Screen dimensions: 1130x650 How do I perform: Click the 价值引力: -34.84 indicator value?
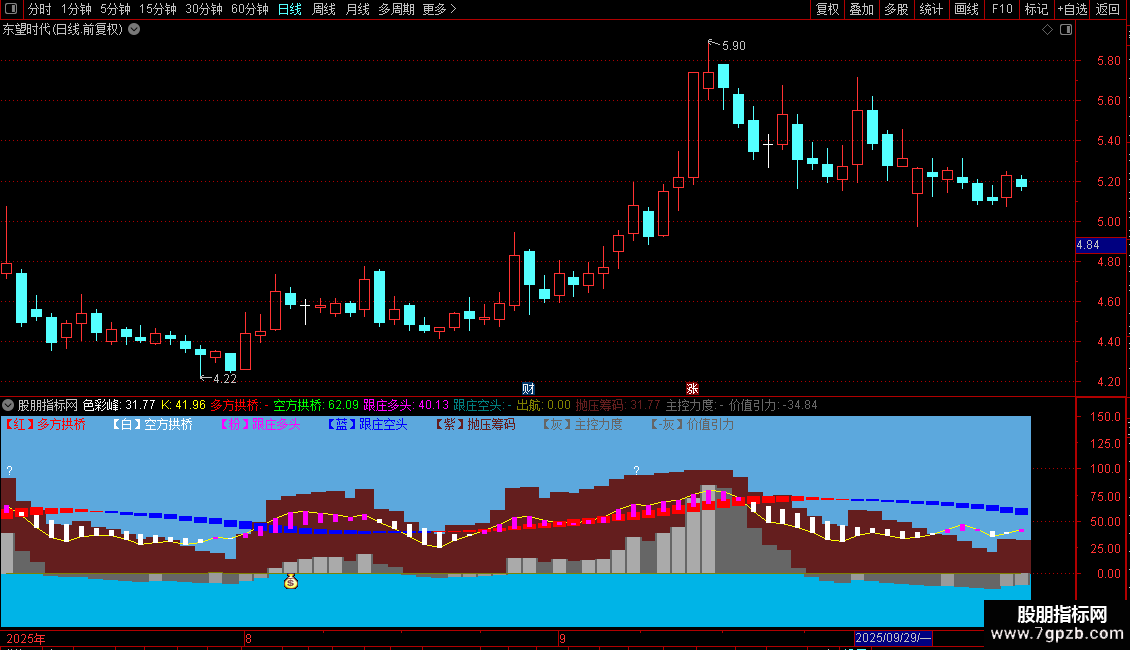point(773,405)
